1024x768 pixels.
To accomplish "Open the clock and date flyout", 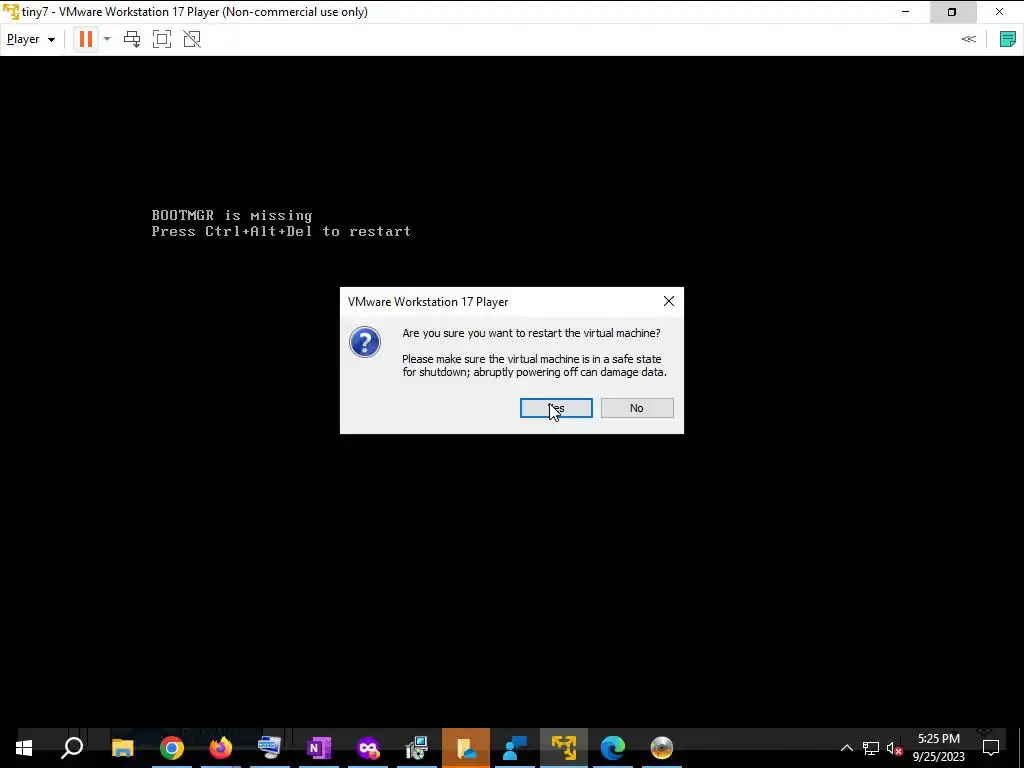I will (x=938, y=748).
